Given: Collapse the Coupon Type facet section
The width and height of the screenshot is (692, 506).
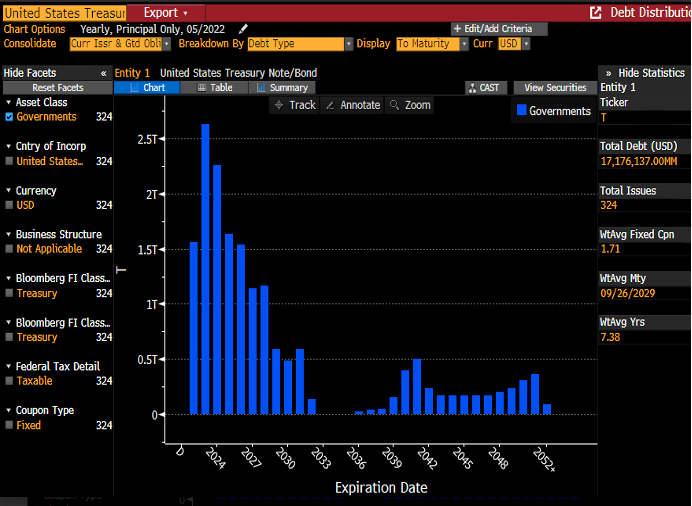Looking at the screenshot, I should pos(9,410).
